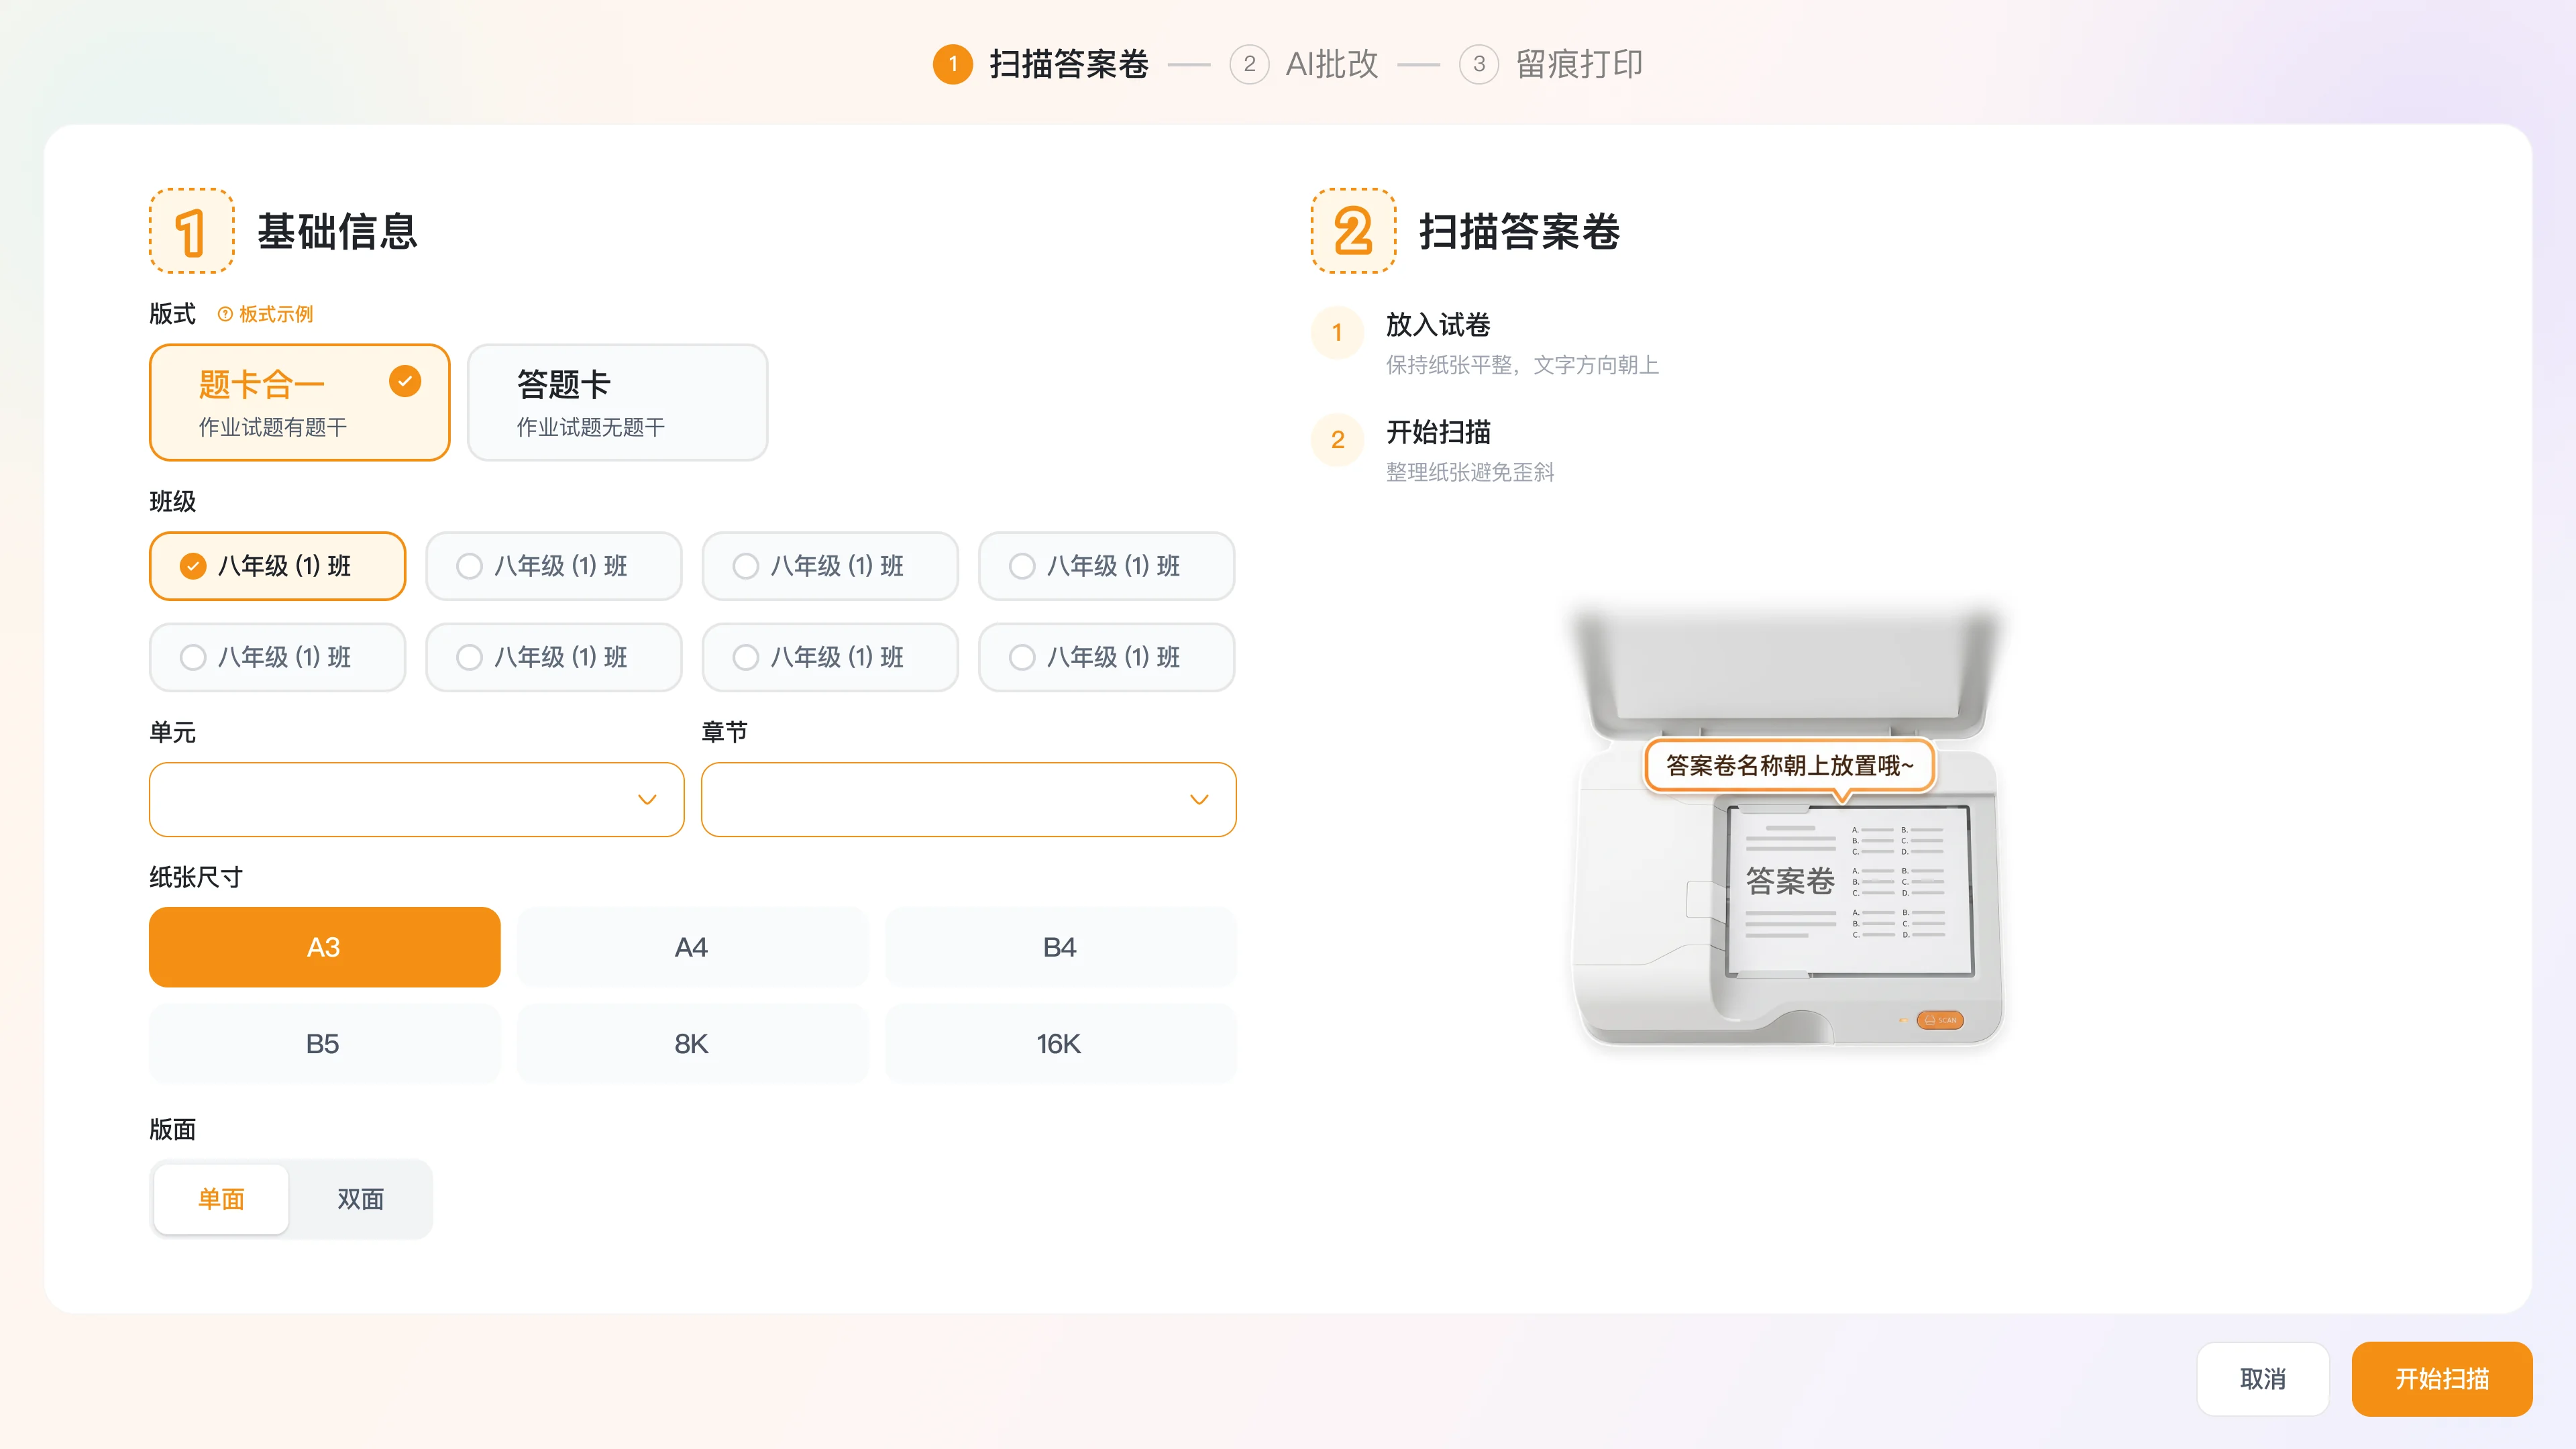Screen dimensions: 2576x1449
Task: Click the 放入试卷 instruction title
Action: pyautogui.click(x=1438, y=325)
